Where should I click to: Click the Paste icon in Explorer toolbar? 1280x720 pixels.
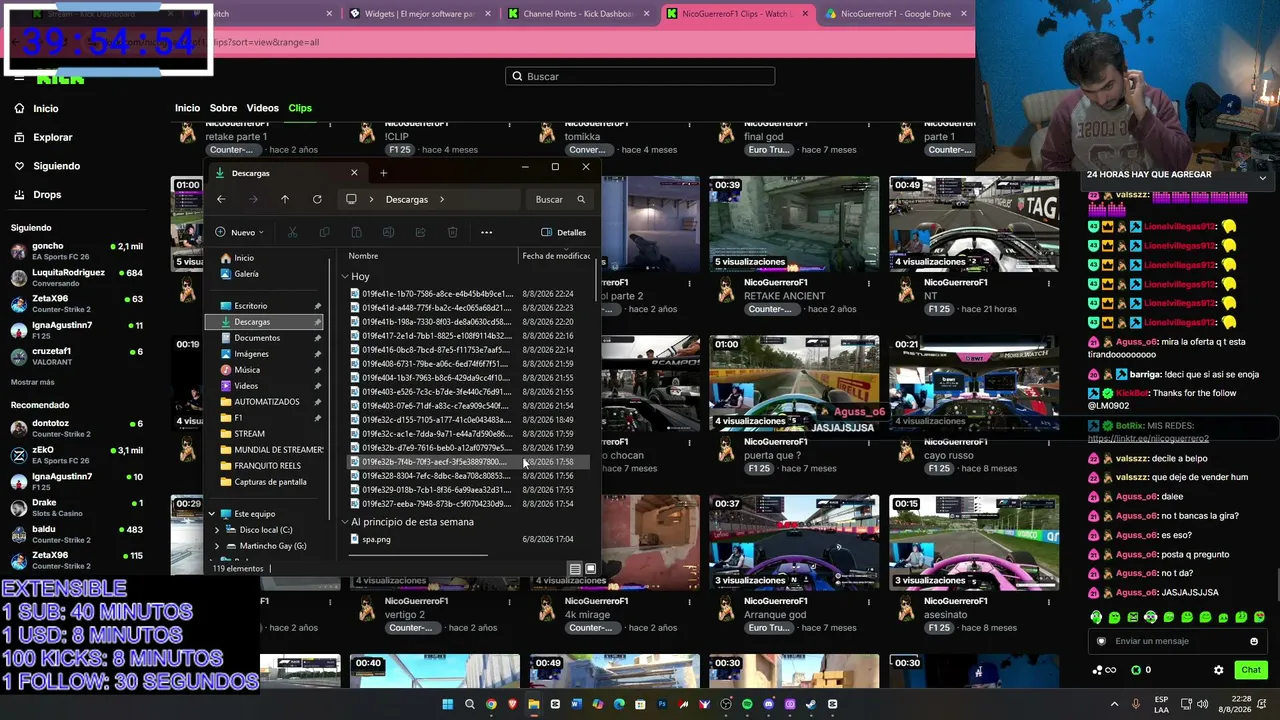click(x=356, y=232)
